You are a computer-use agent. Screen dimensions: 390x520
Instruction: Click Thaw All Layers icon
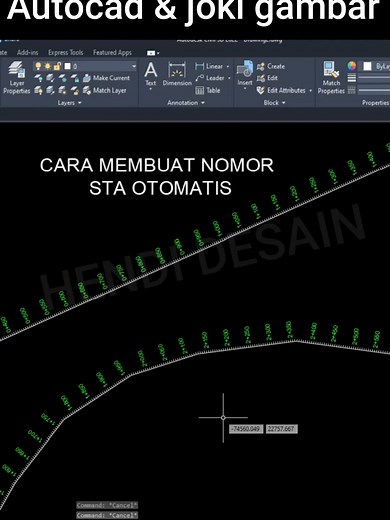(62, 90)
